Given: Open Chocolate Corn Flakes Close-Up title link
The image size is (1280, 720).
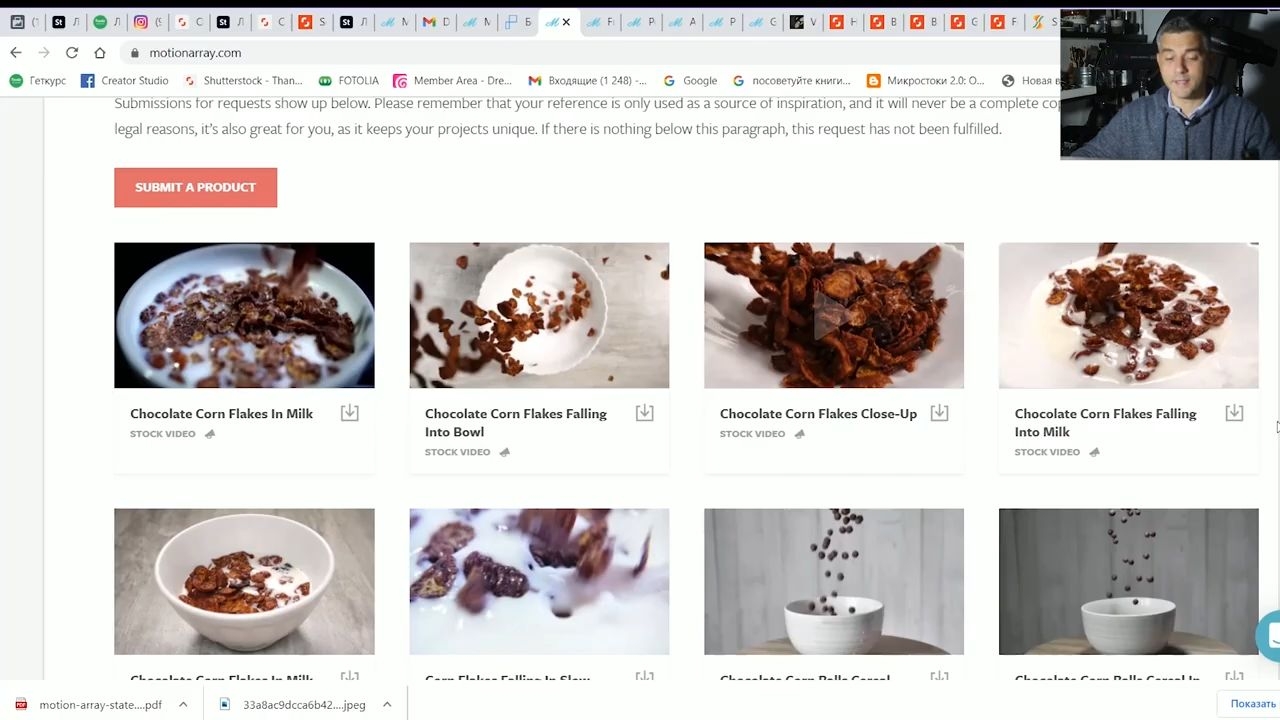Looking at the screenshot, I should click(818, 413).
